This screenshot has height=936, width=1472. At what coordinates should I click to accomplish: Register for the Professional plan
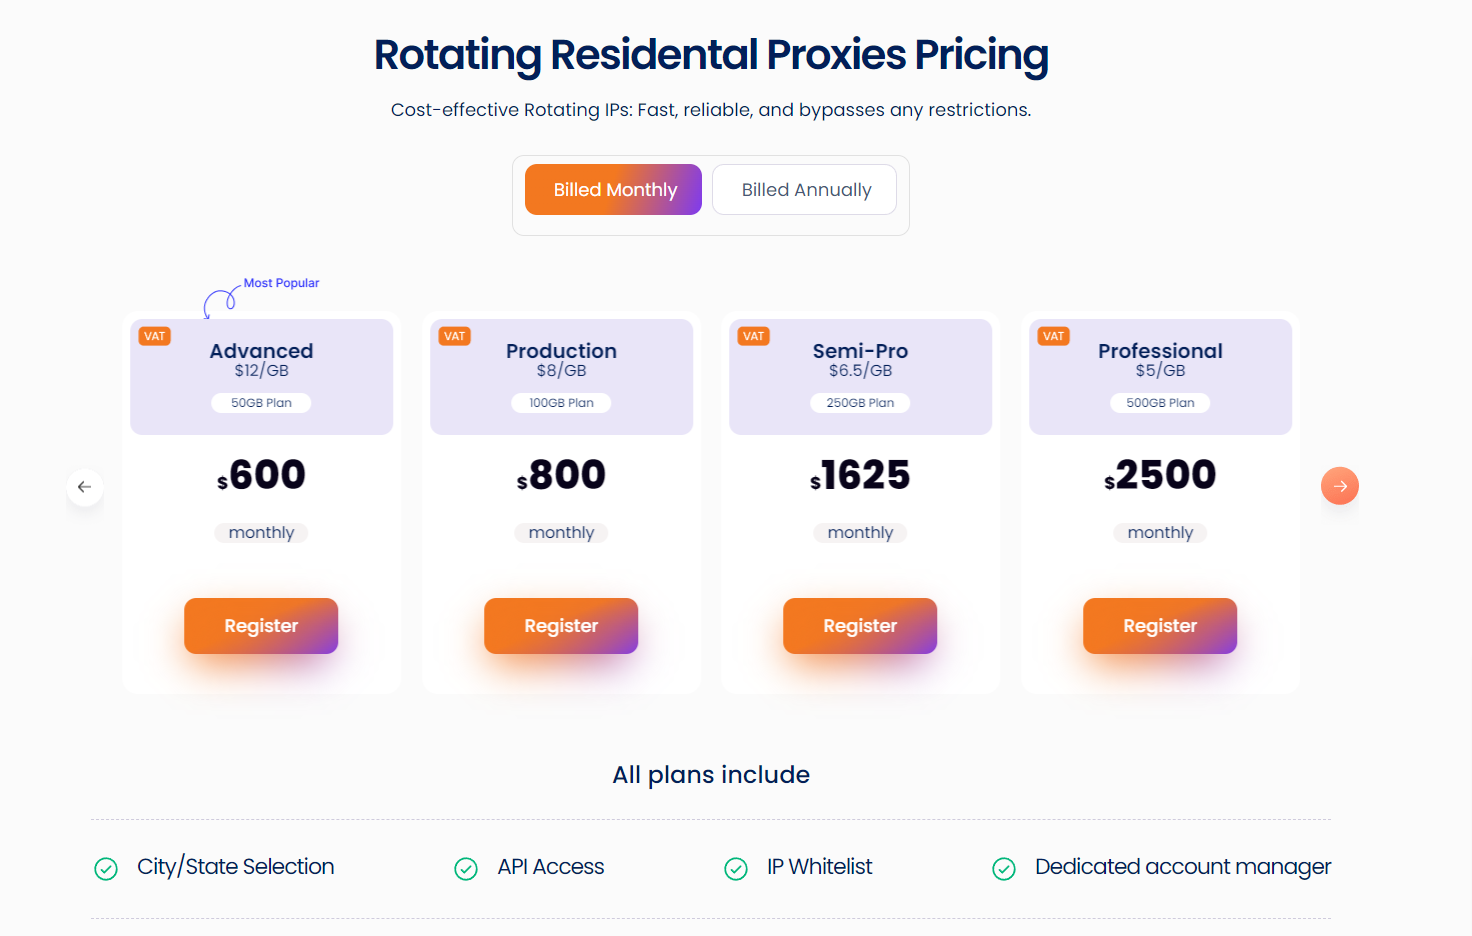(1160, 626)
